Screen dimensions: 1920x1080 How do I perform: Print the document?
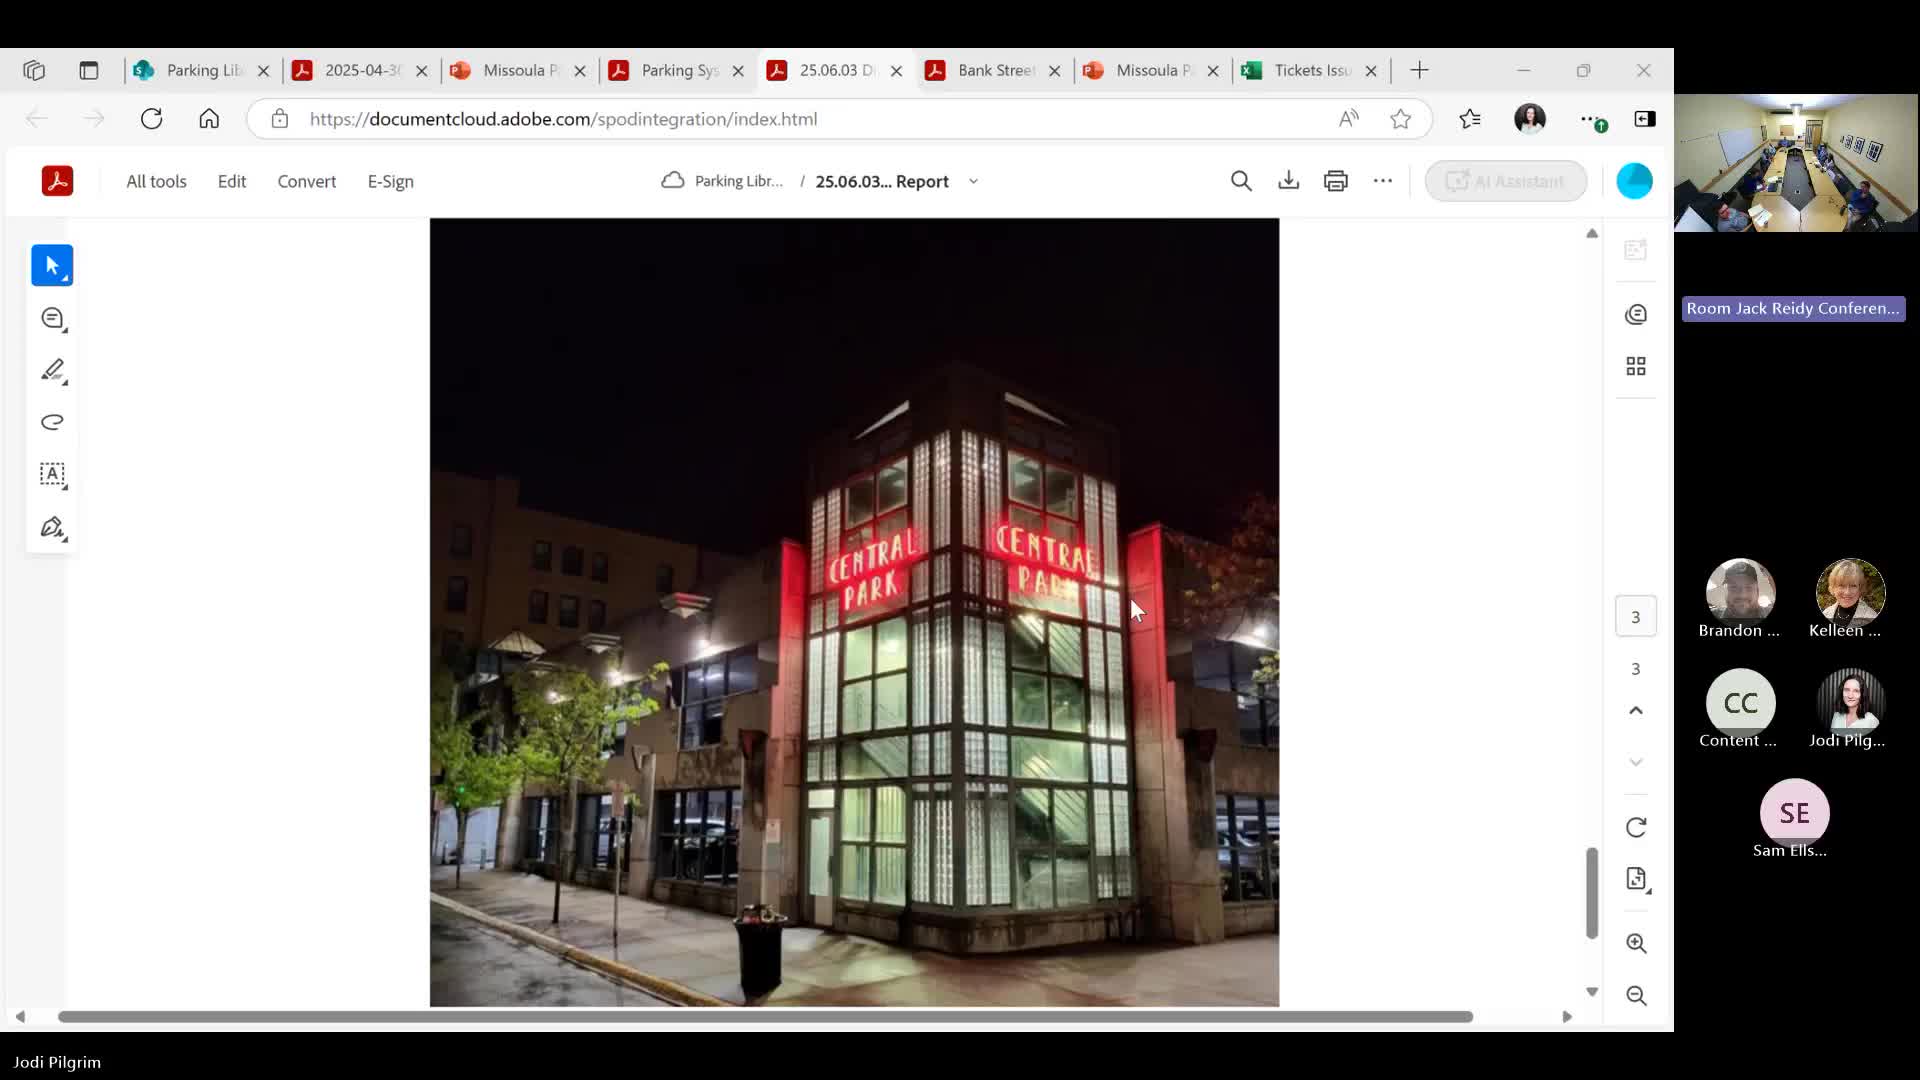1336,181
